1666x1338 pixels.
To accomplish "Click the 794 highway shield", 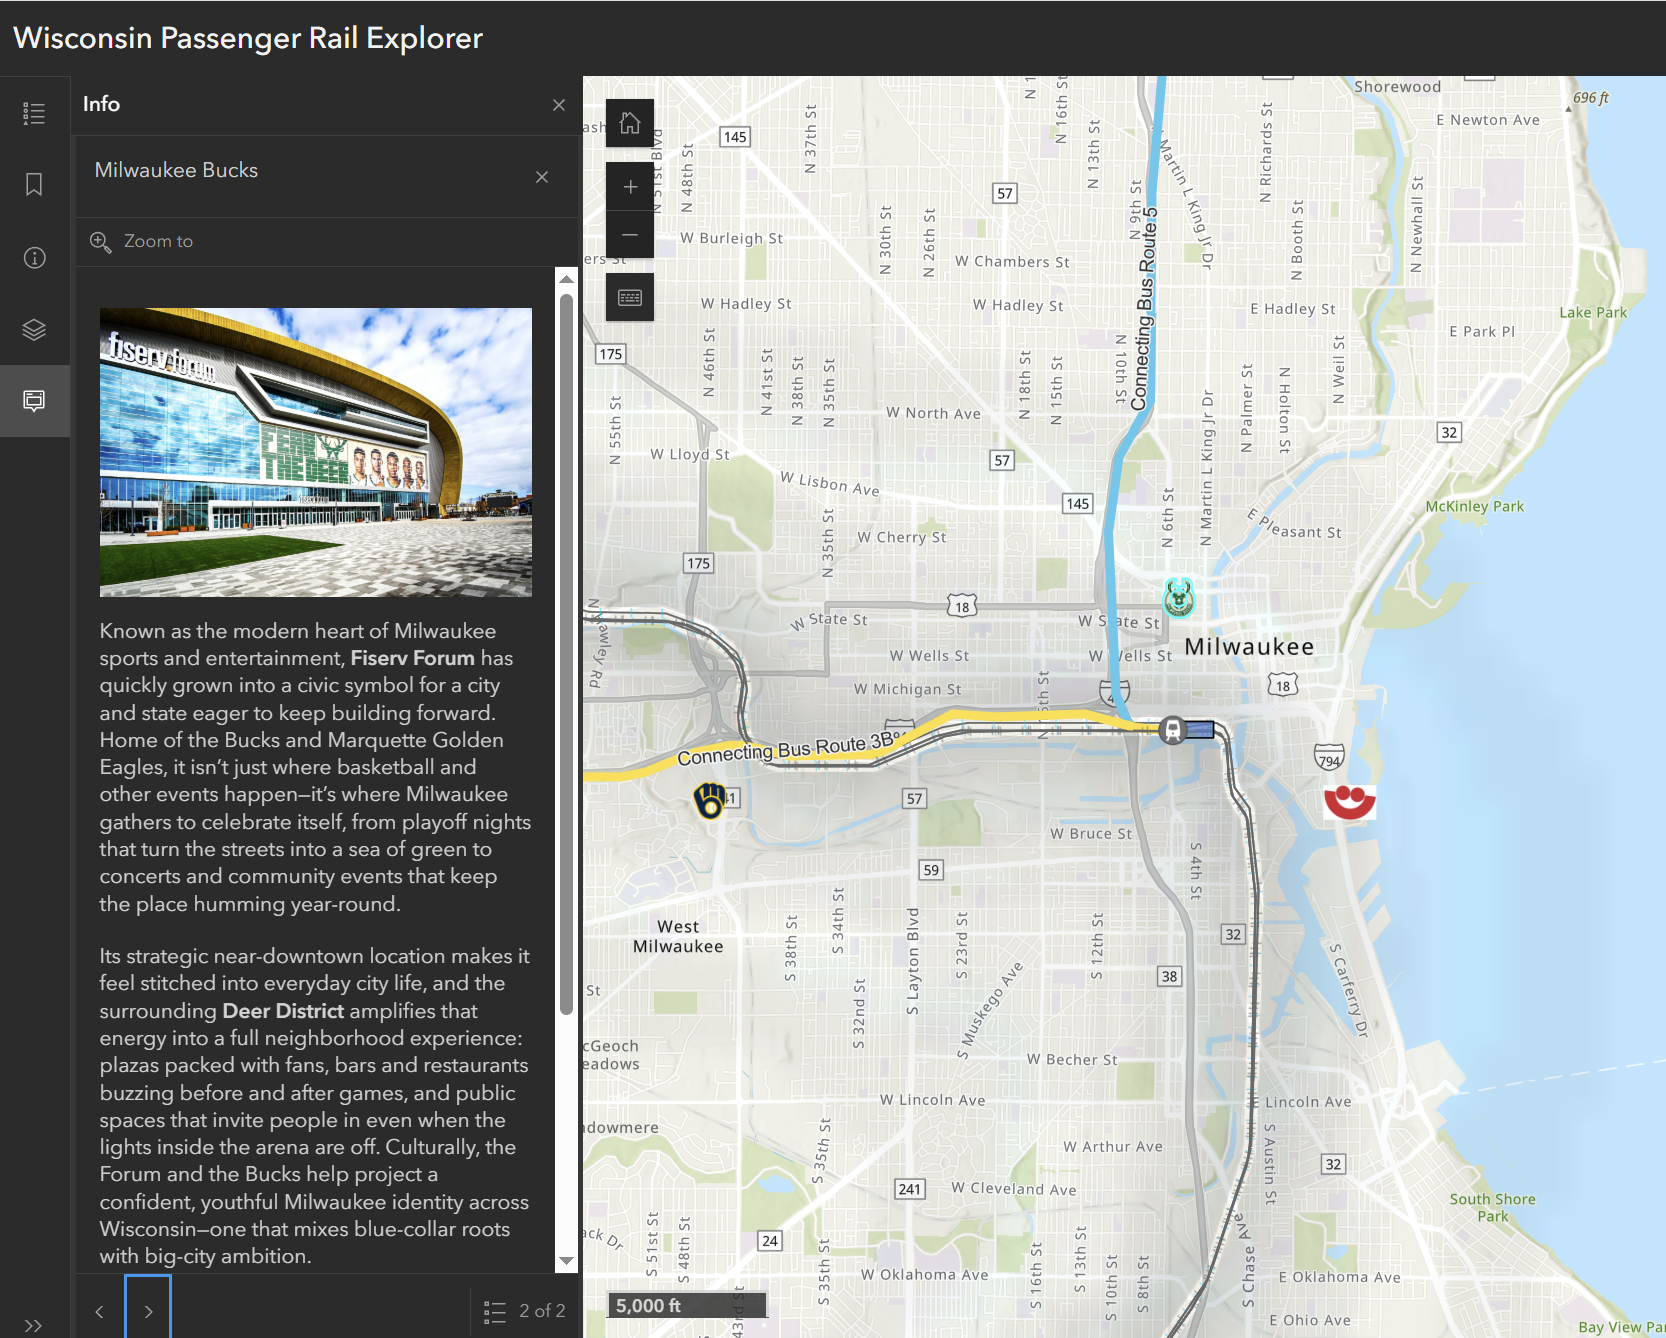I will 1329,758.
